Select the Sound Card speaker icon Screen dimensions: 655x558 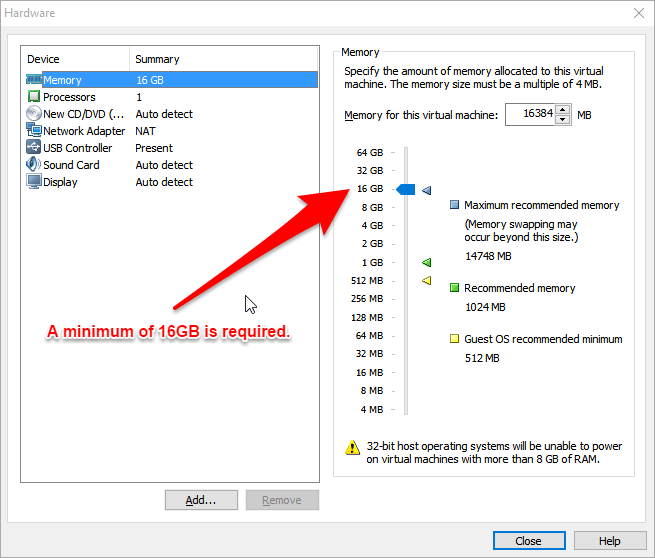tap(34, 165)
